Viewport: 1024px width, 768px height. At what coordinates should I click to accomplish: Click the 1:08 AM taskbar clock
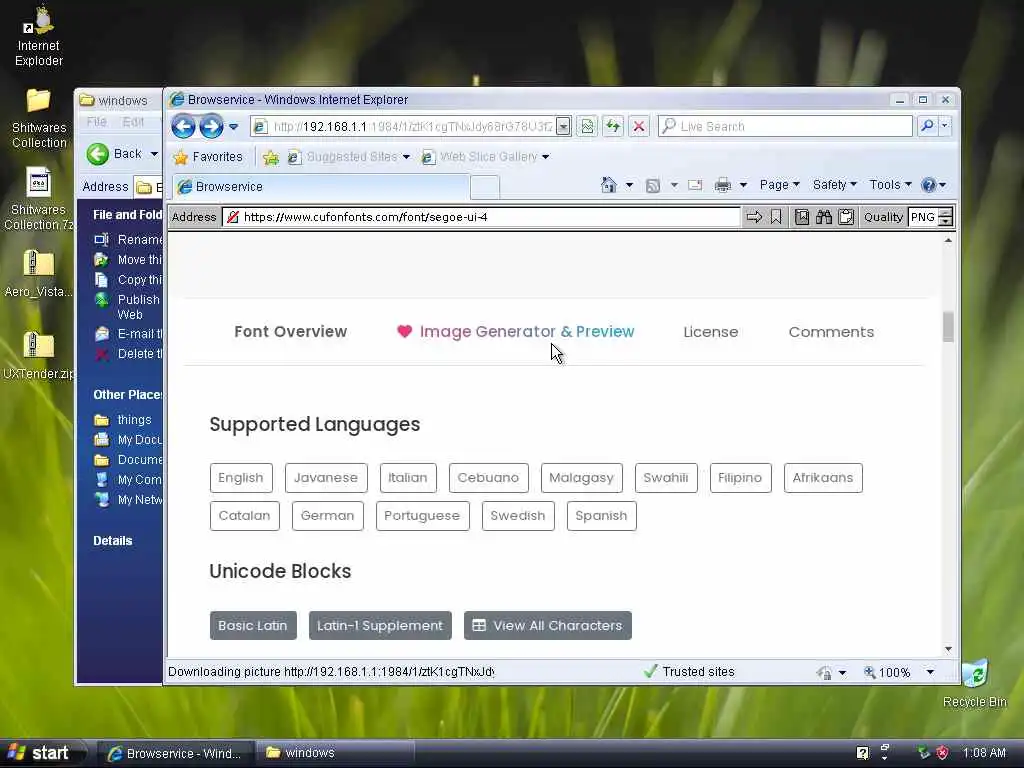(984, 753)
